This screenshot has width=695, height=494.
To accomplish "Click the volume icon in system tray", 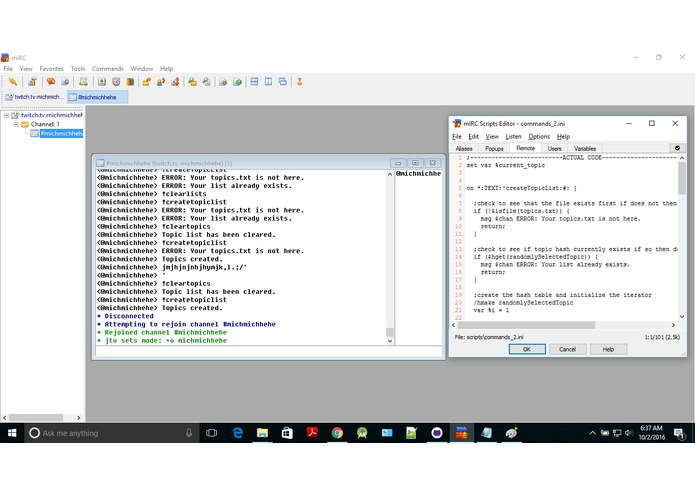I will 629,433.
